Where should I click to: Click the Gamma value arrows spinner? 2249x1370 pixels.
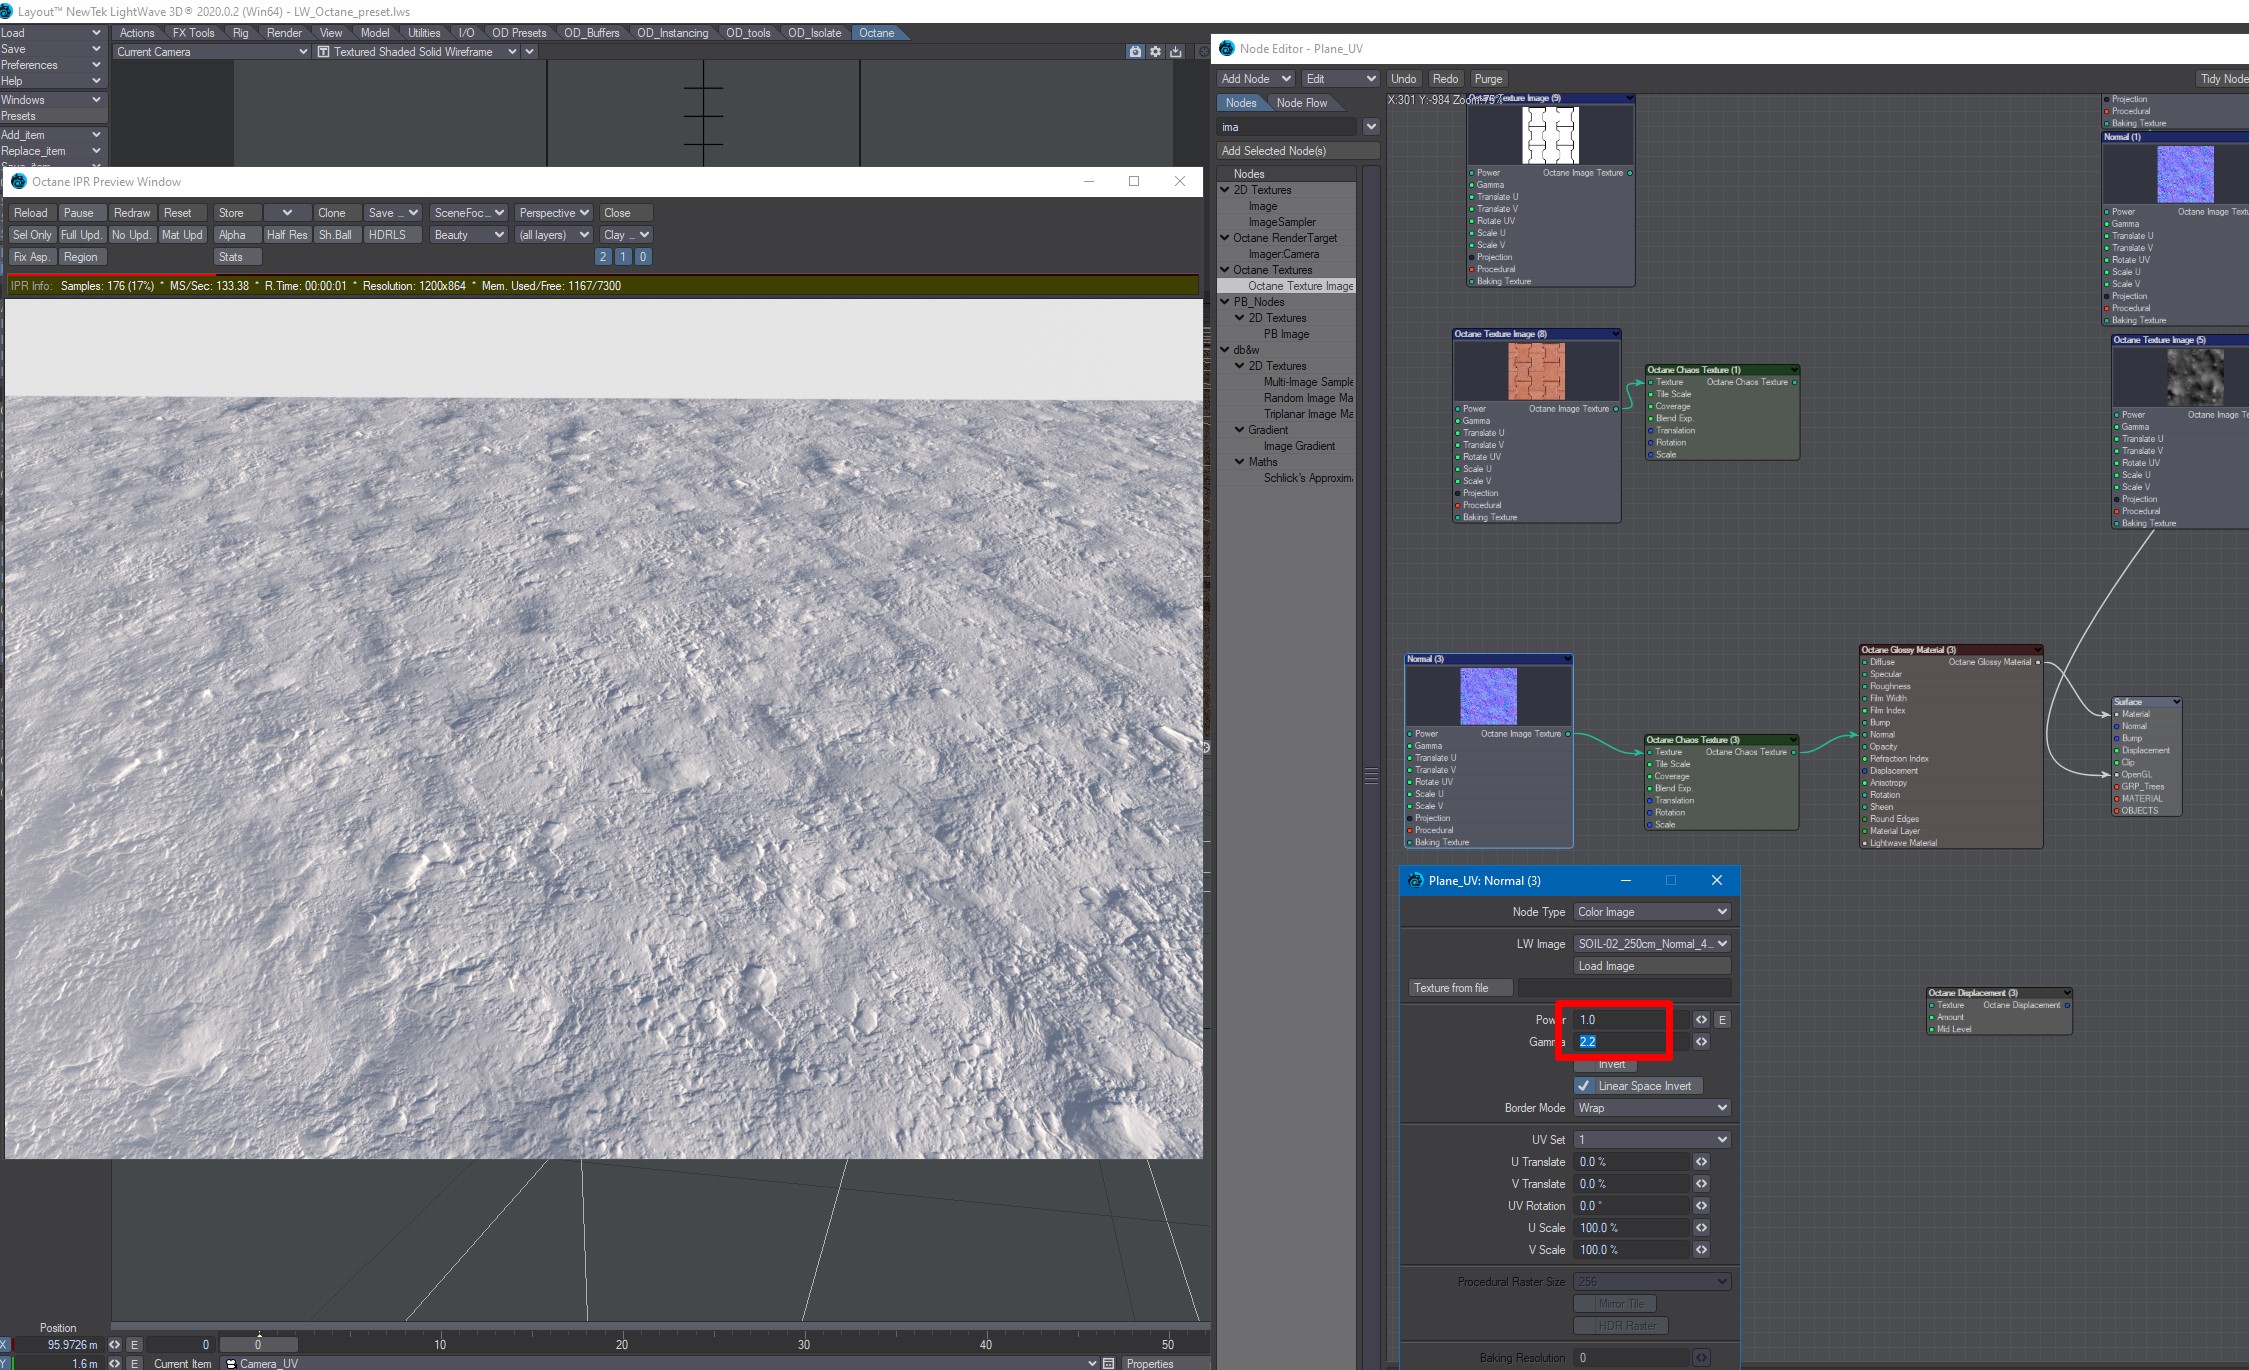click(x=1701, y=1042)
